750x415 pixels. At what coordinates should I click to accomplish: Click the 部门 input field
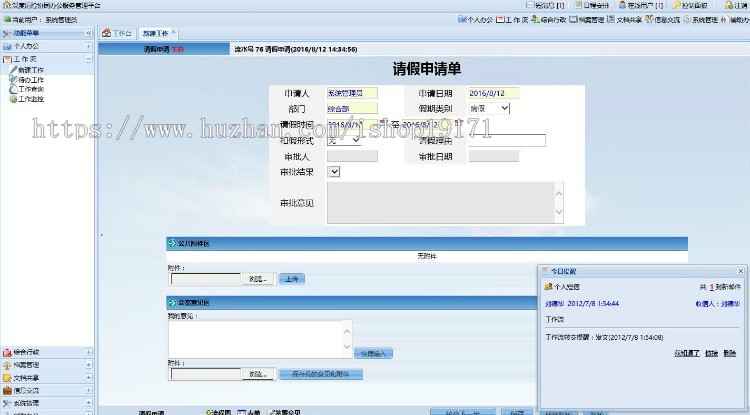352,109
